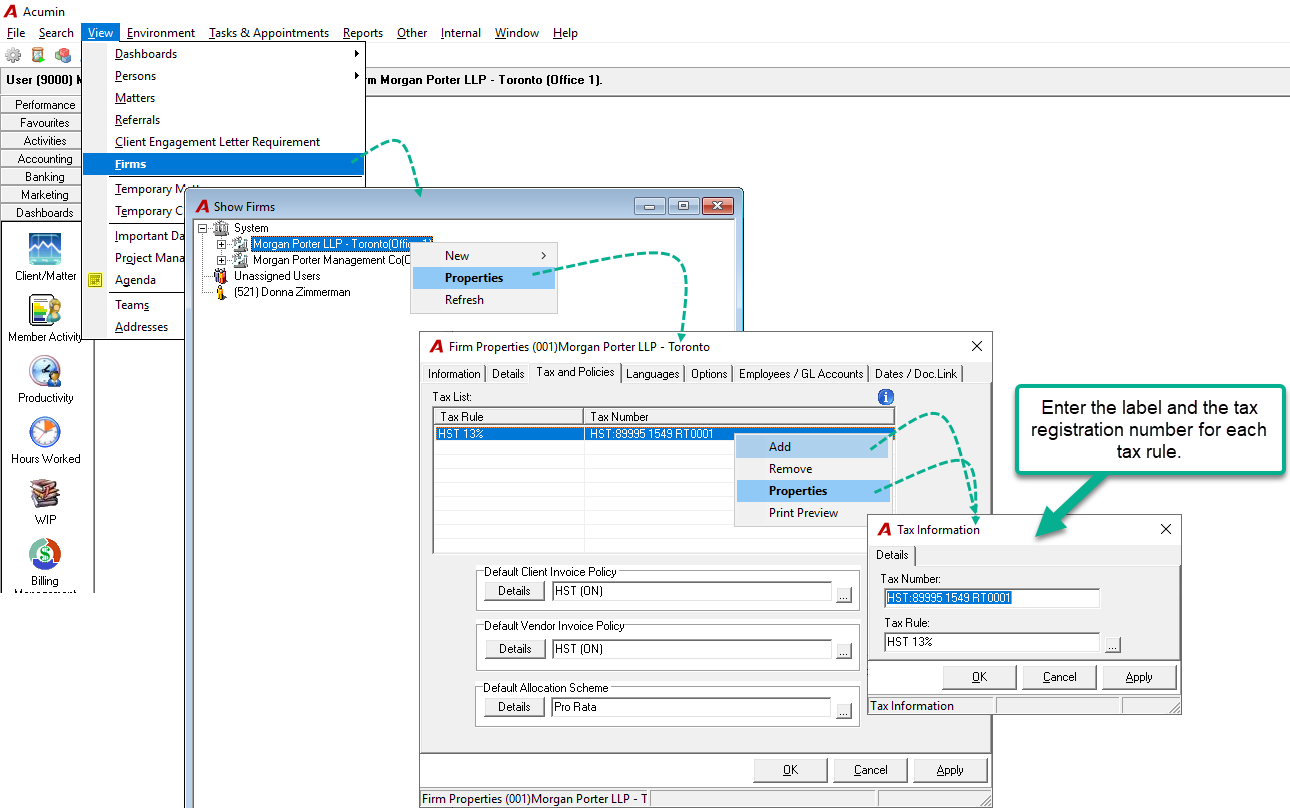Choose Add in the tax list context menu

pyautogui.click(x=812, y=447)
